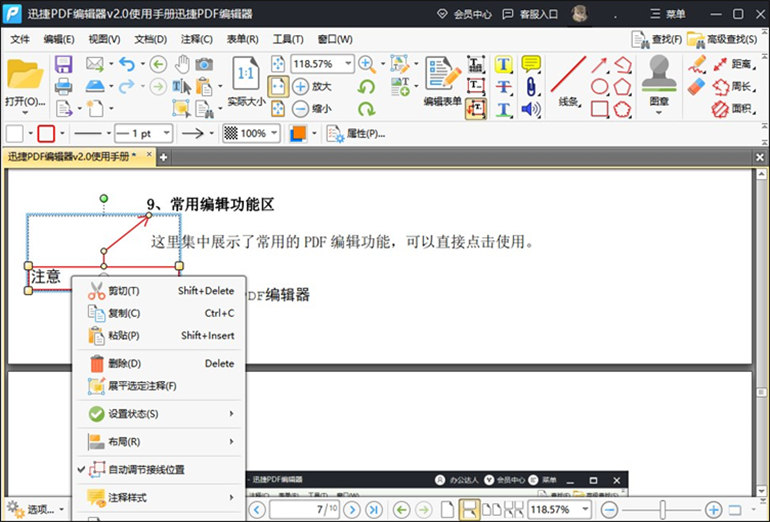Viewport: 770px width, 522px height.
Task: Open the 客服入口 customer service link
Action: click(x=530, y=14)
